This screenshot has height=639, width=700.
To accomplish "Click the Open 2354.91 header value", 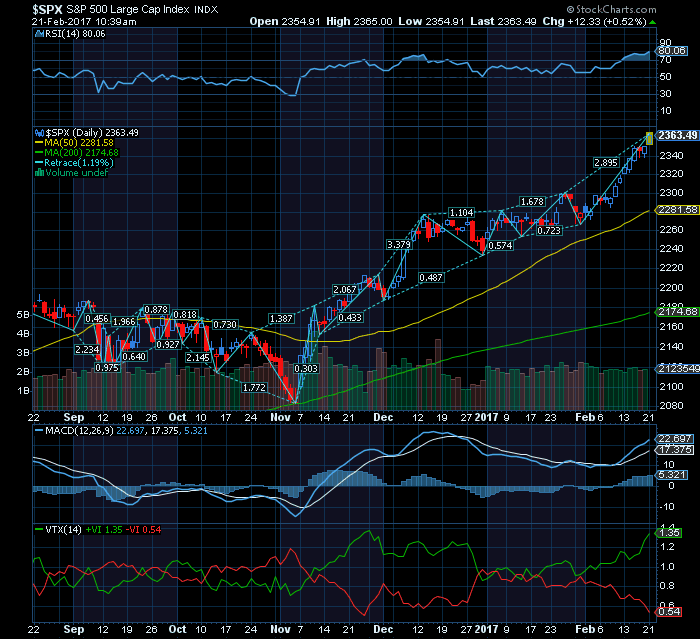I will click(285, 22).
